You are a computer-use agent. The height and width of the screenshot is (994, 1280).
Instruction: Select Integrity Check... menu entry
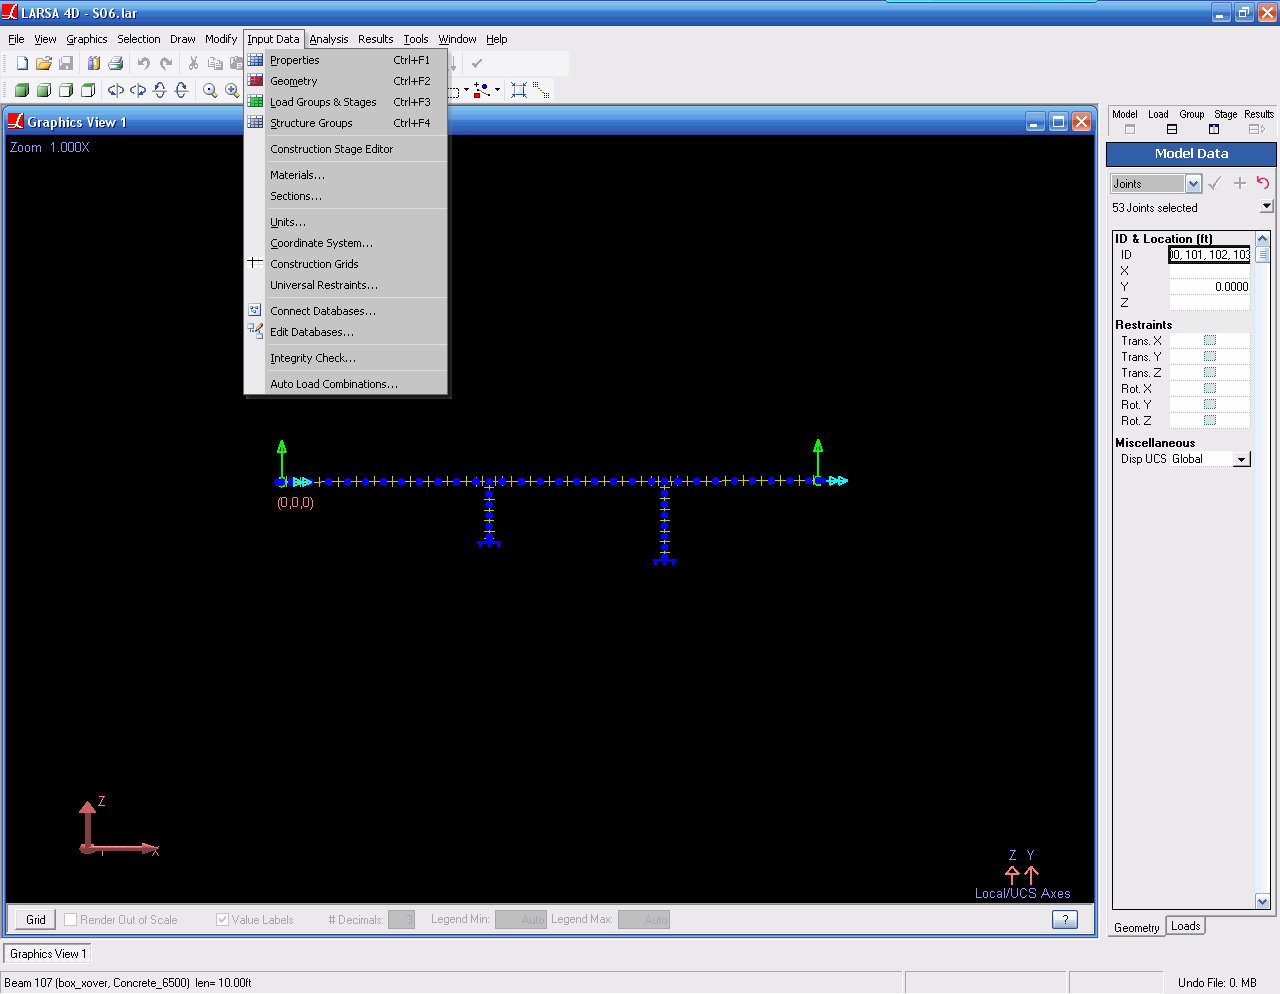(x=346, y=358)
